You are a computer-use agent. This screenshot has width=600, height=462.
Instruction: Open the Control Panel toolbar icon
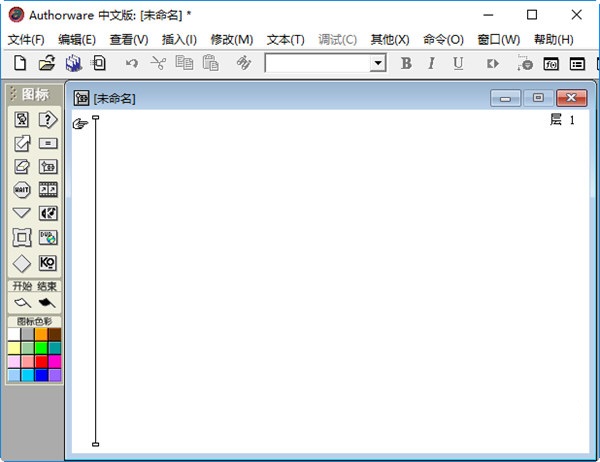(524, 63)
